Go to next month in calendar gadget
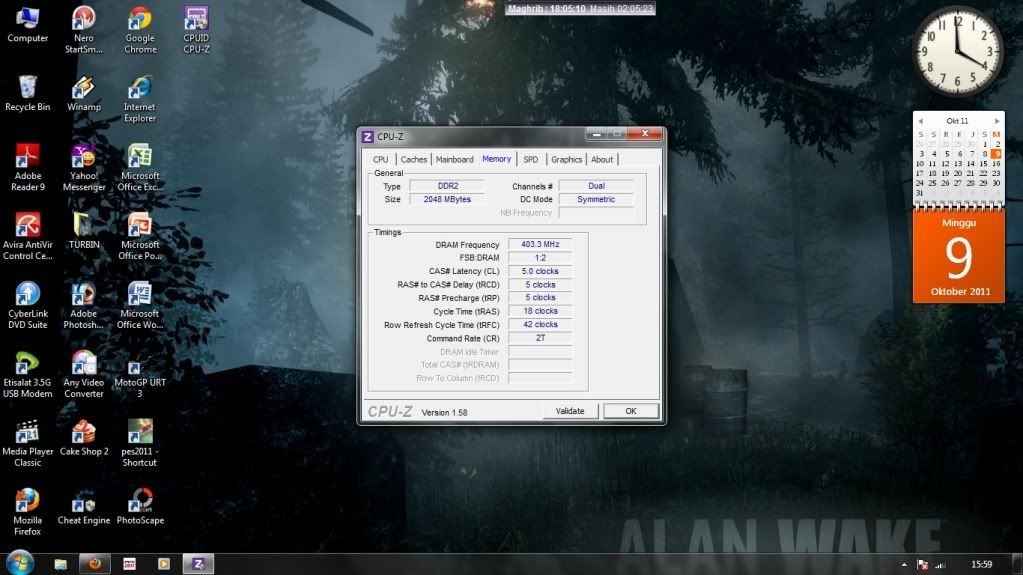1023x575 pixels. pos(997,121)
